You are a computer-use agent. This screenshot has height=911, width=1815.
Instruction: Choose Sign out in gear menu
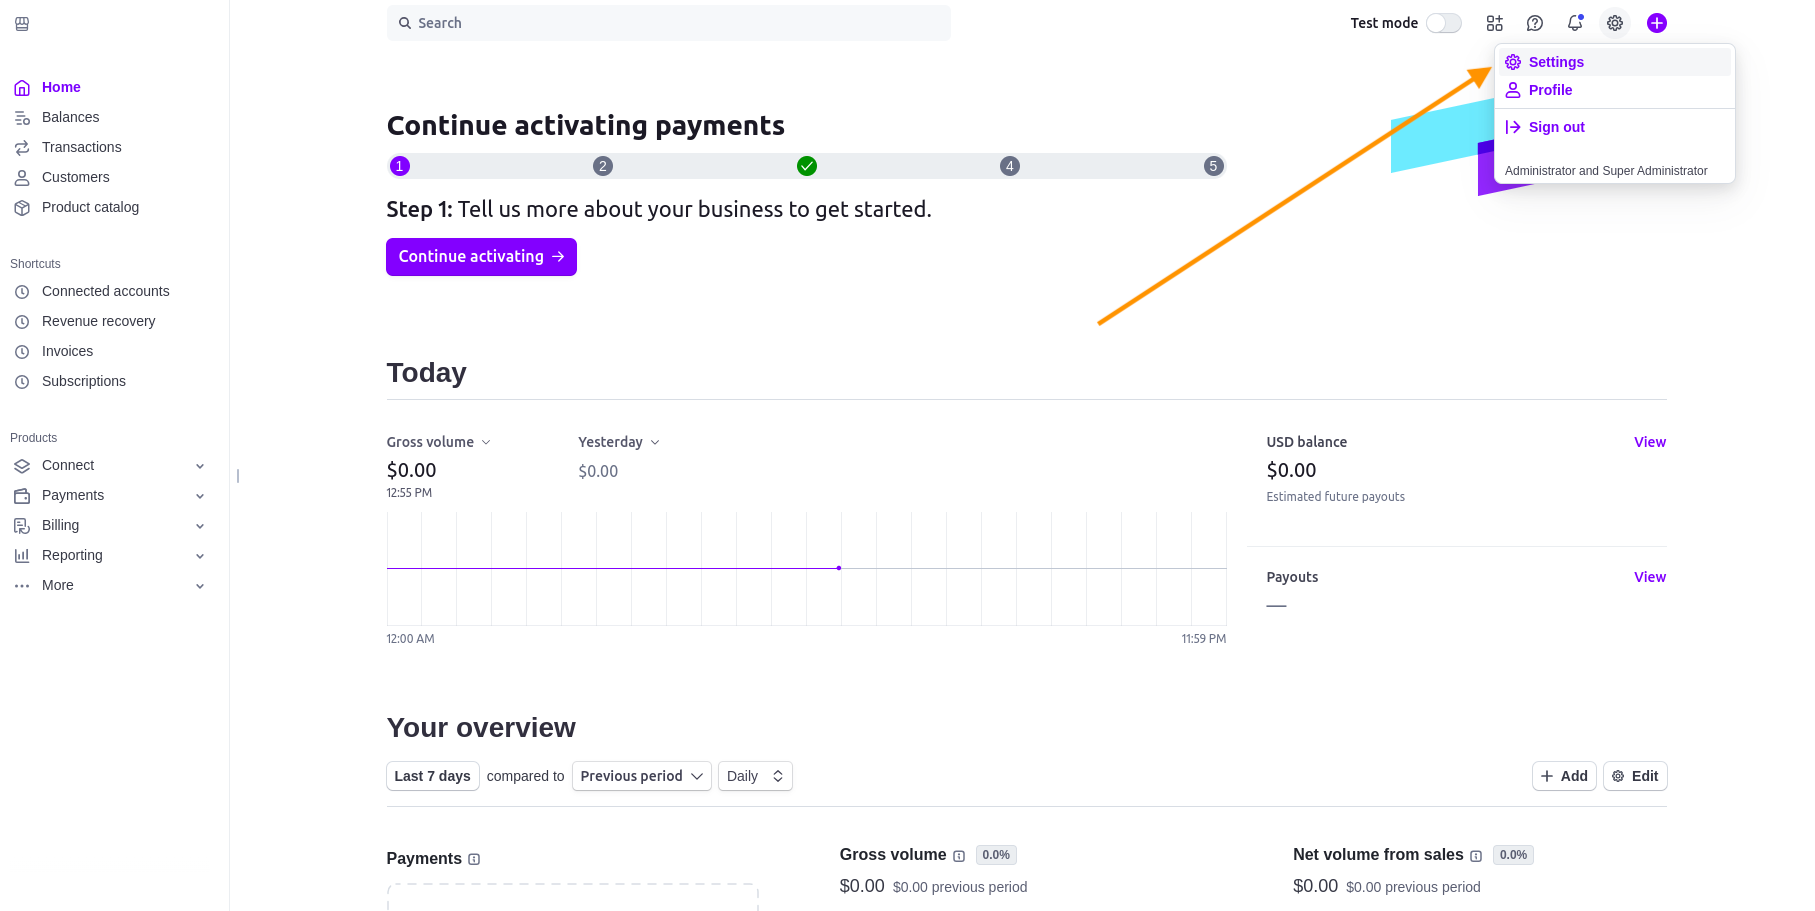click(1614, 127)
